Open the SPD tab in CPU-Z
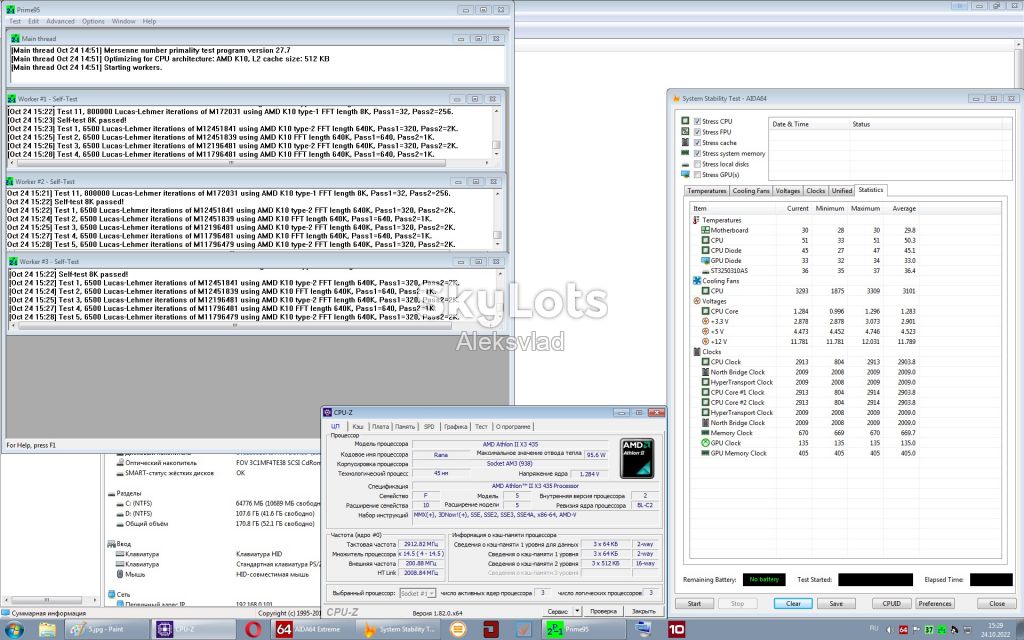 coord(429,426)
